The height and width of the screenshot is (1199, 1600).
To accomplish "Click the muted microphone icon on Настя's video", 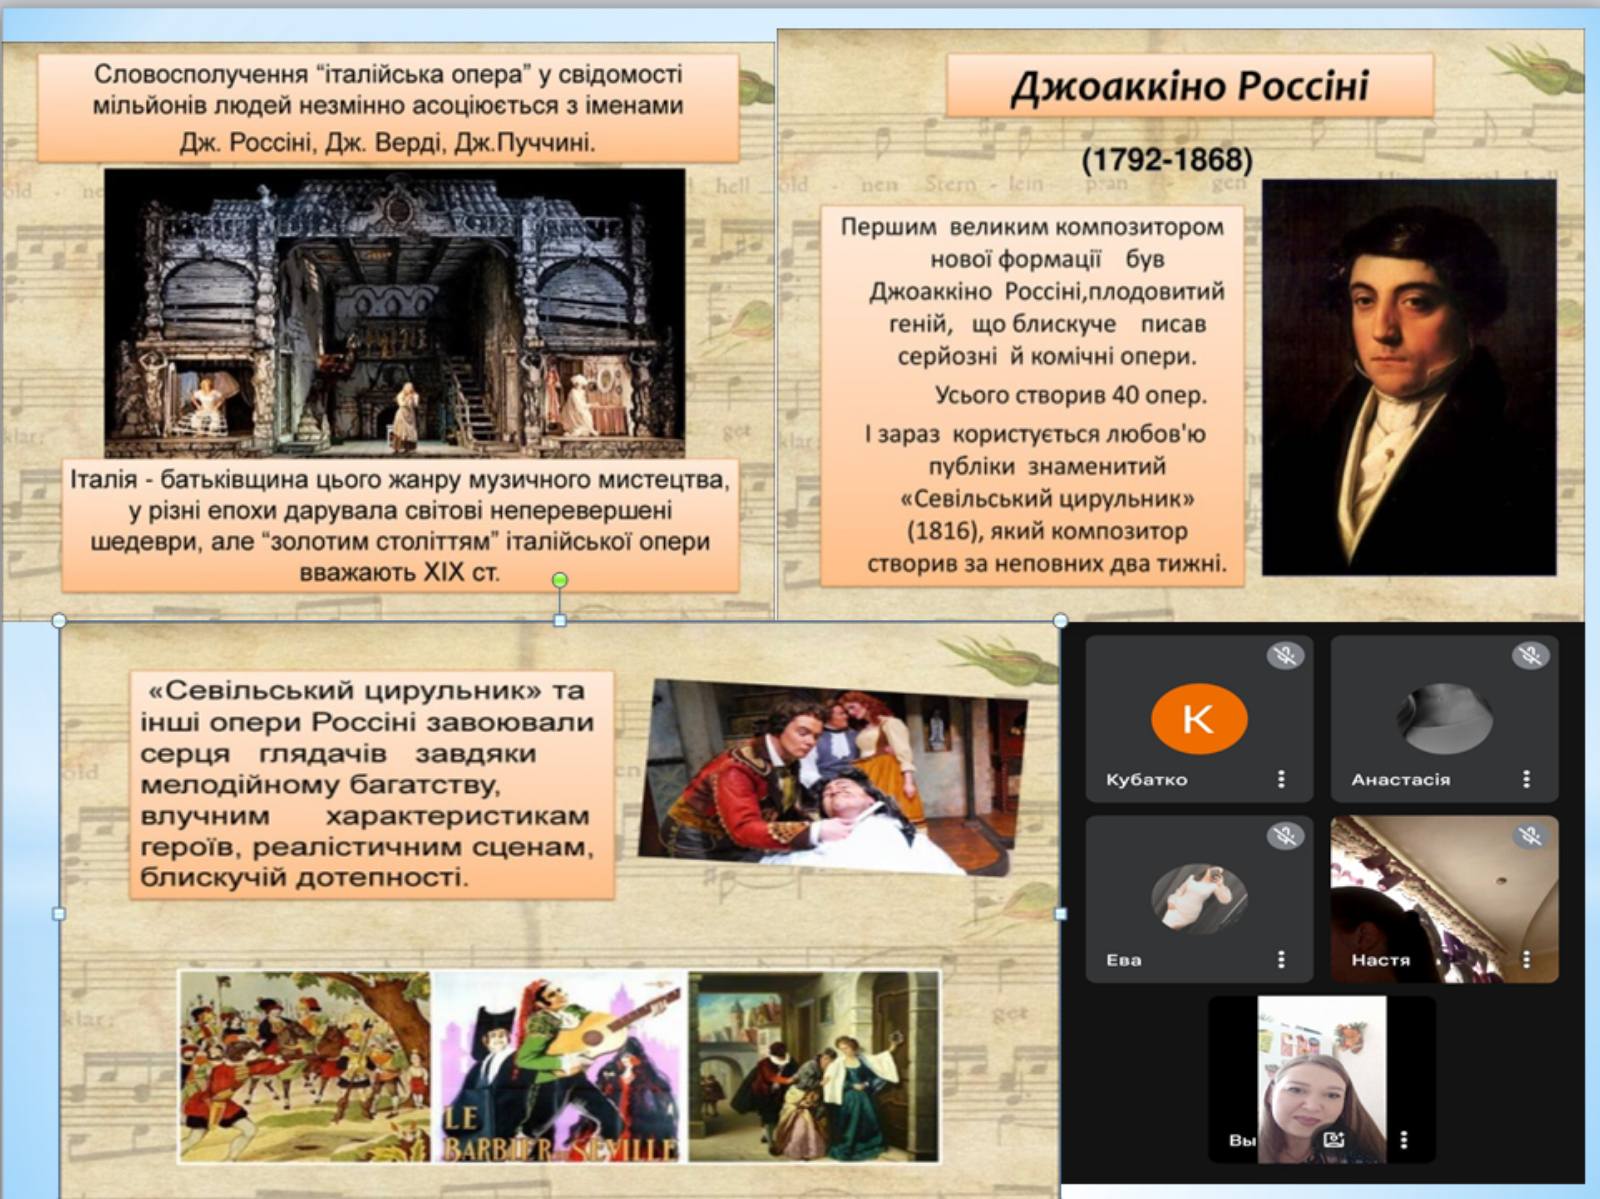I will pos(1530,836).
